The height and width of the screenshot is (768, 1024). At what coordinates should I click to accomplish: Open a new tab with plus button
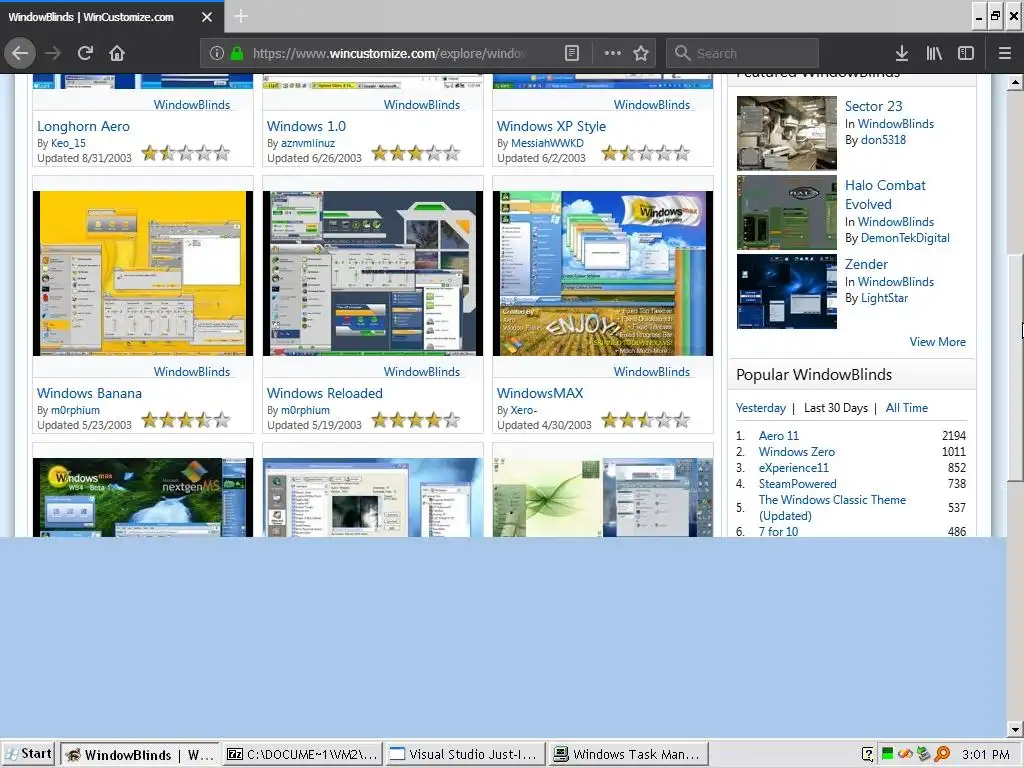(240, 16)
